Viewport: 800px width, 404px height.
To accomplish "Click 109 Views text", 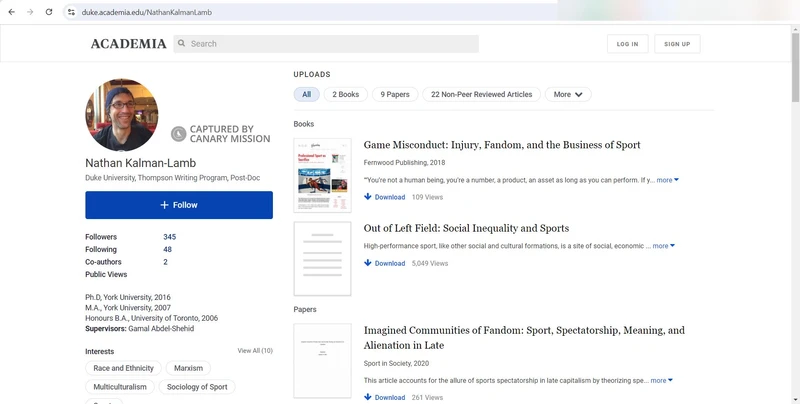I will pos(427,197).
